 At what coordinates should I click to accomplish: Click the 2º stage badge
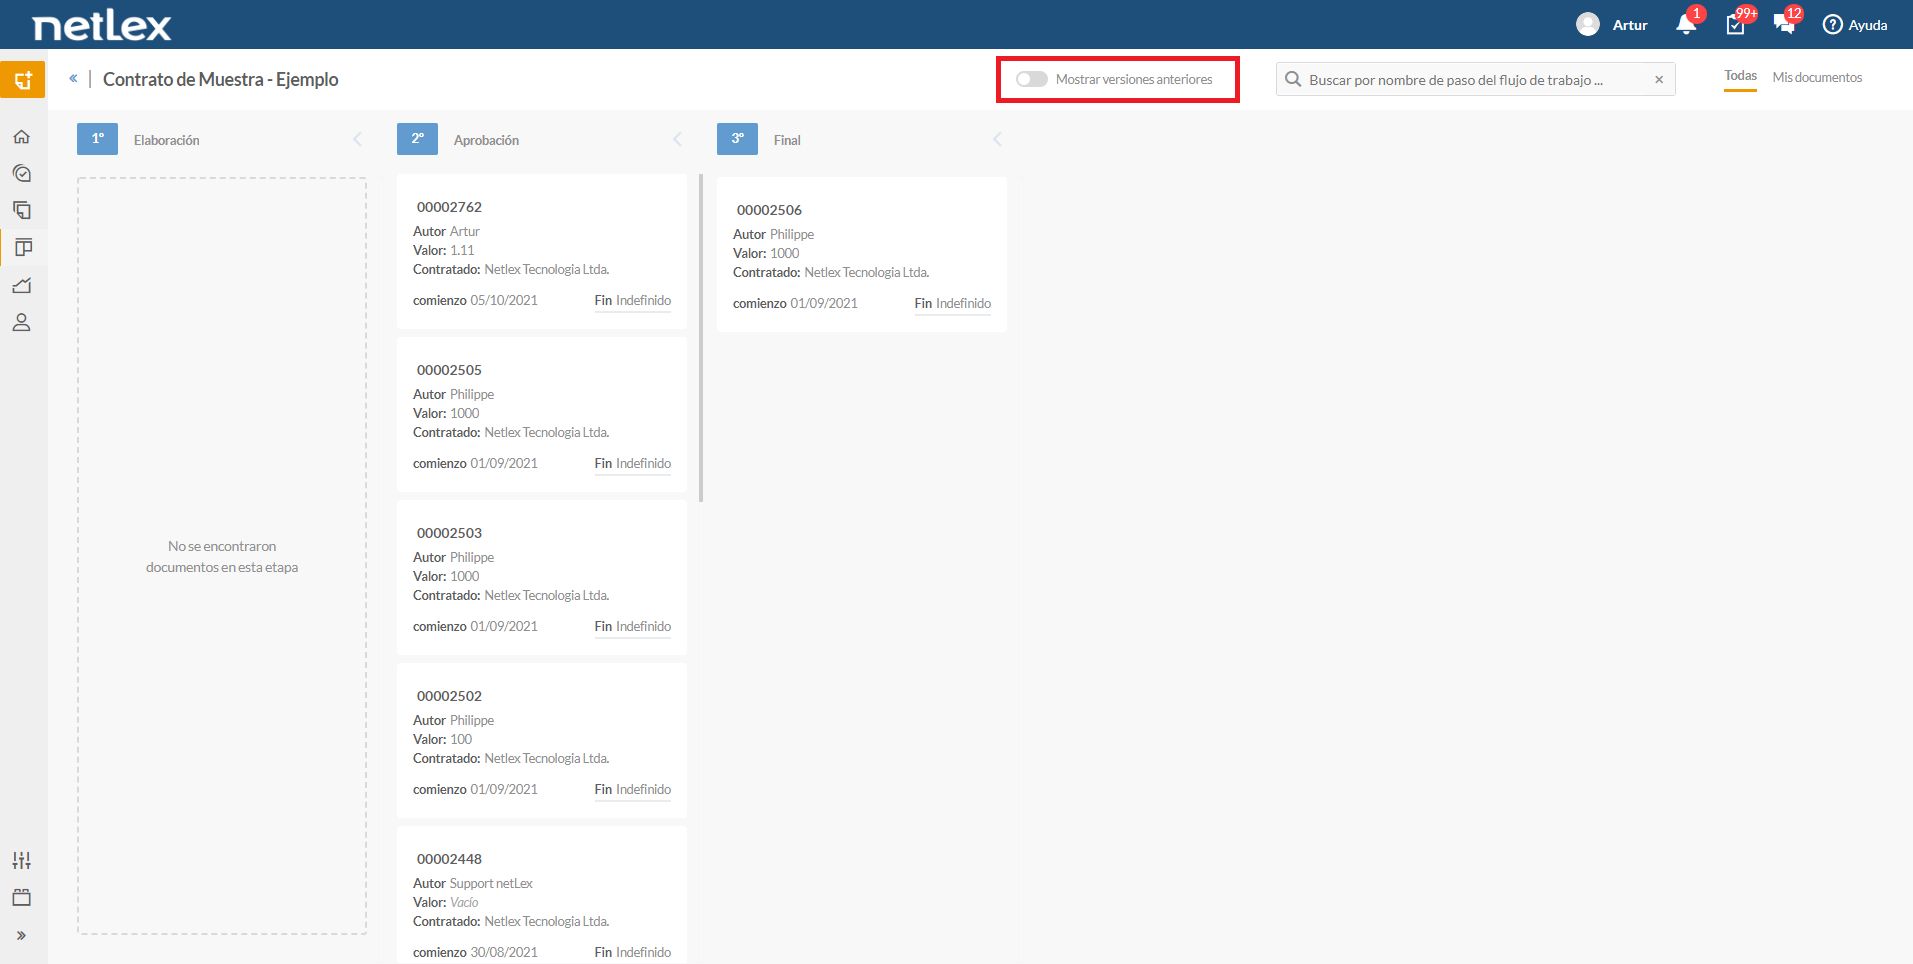click(x=417, y=139)
